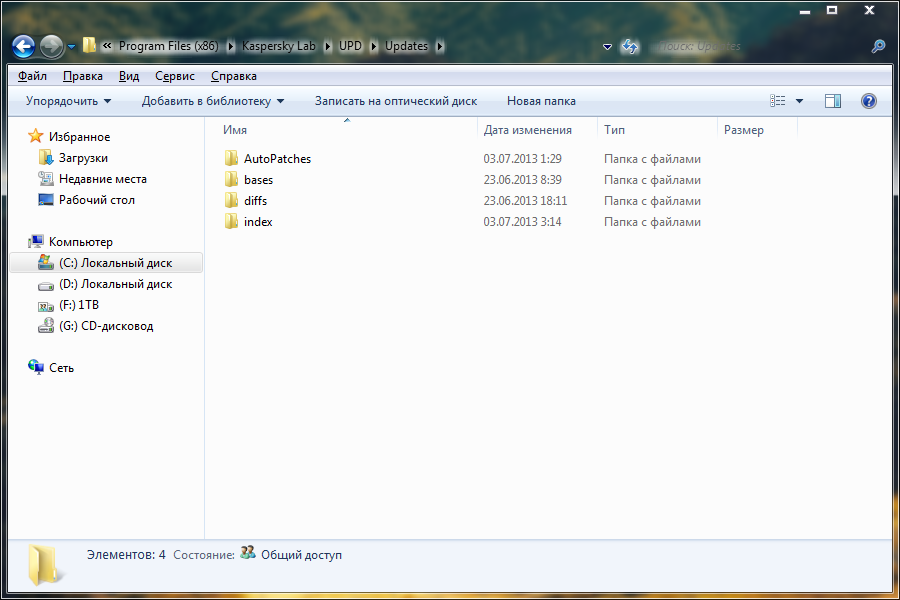Image resolution: width=900 pixels, height=600 pixels.
Task: Open subfolder arrow after Updates
Action: point(440,47)
